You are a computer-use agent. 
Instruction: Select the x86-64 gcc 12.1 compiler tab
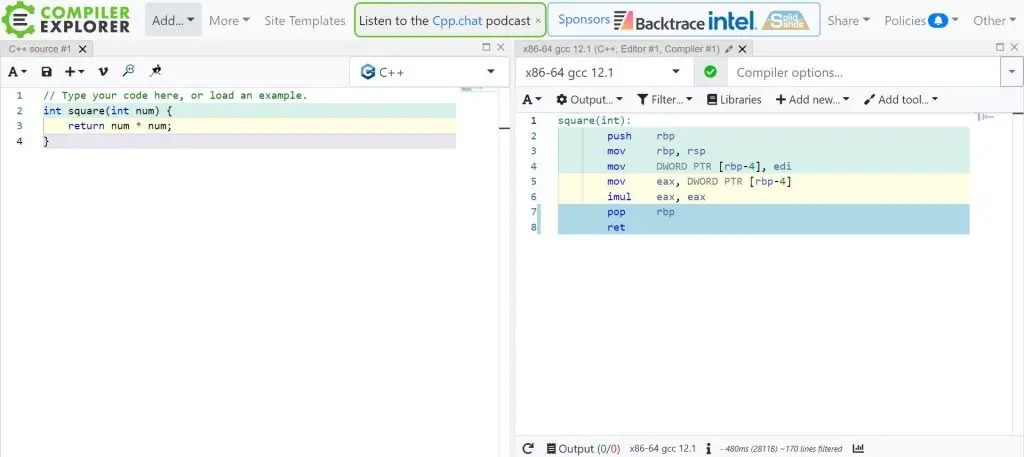[621, 49]
